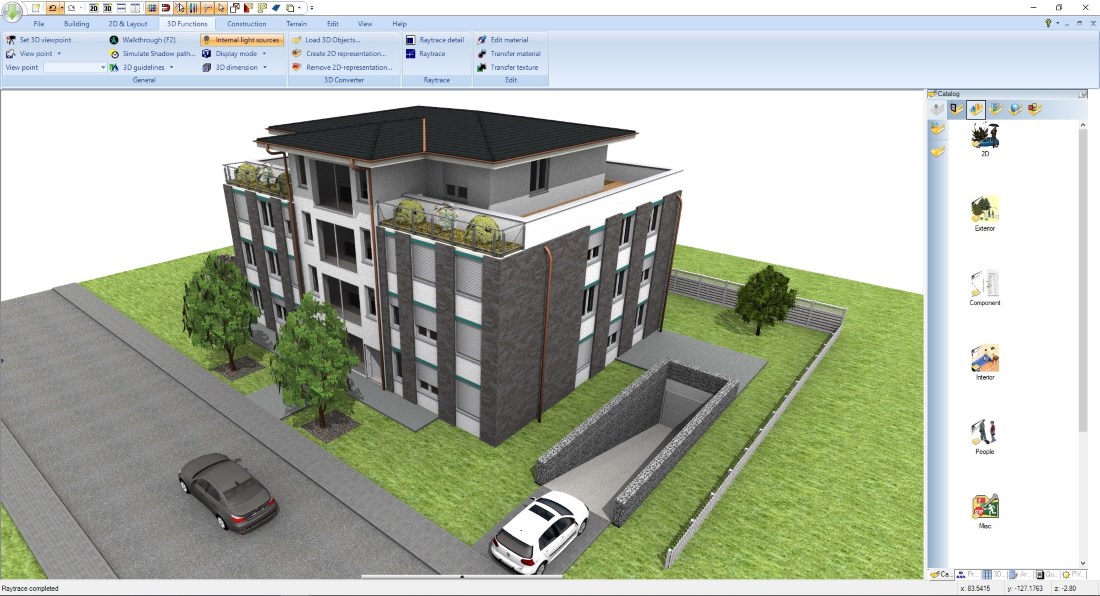
Task: Open the Exterior catalog folder
Action: point(985,213)
